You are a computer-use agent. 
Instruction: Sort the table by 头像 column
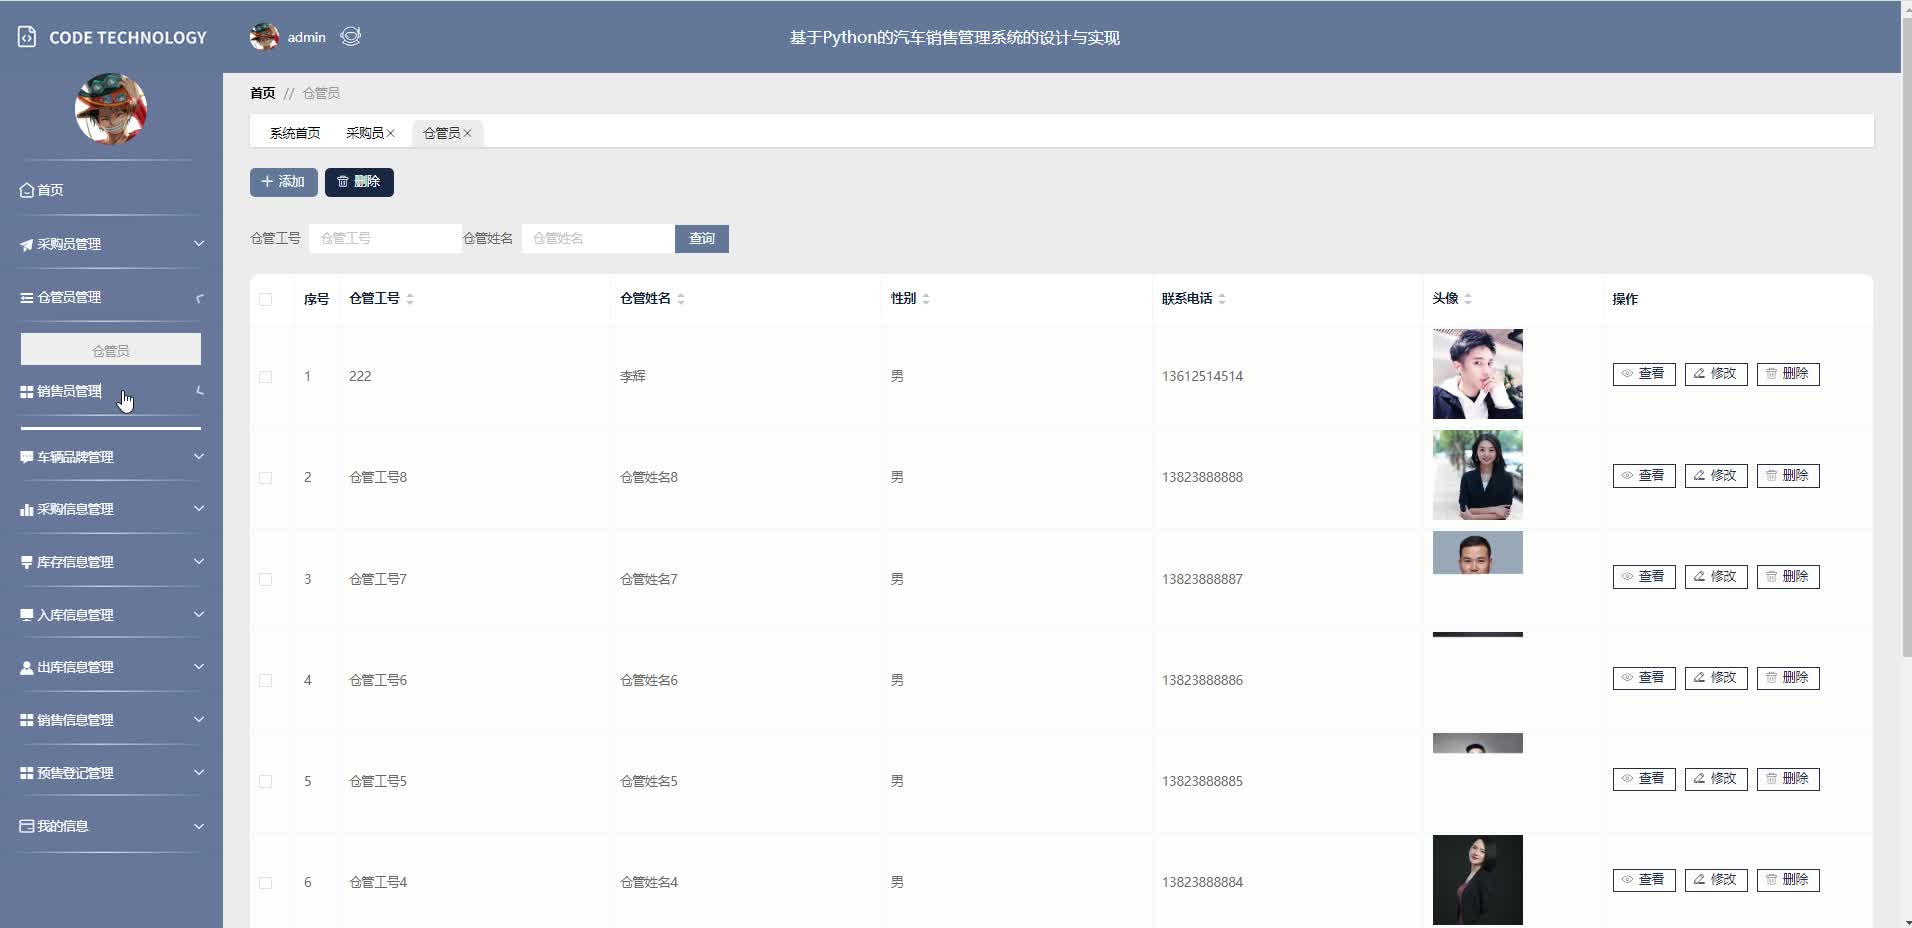[x=1468, y=299]
